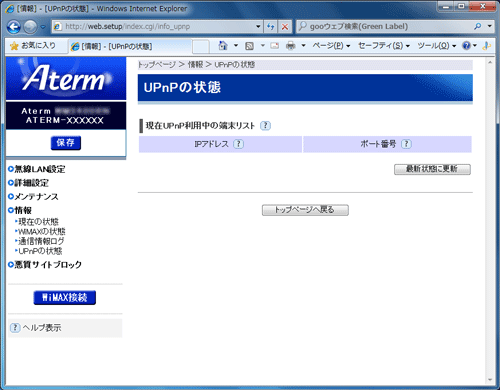This screenshot has width=500, height=390.
Task: Click the browser Forward arrow button
Action: click(x=30, y=27)
